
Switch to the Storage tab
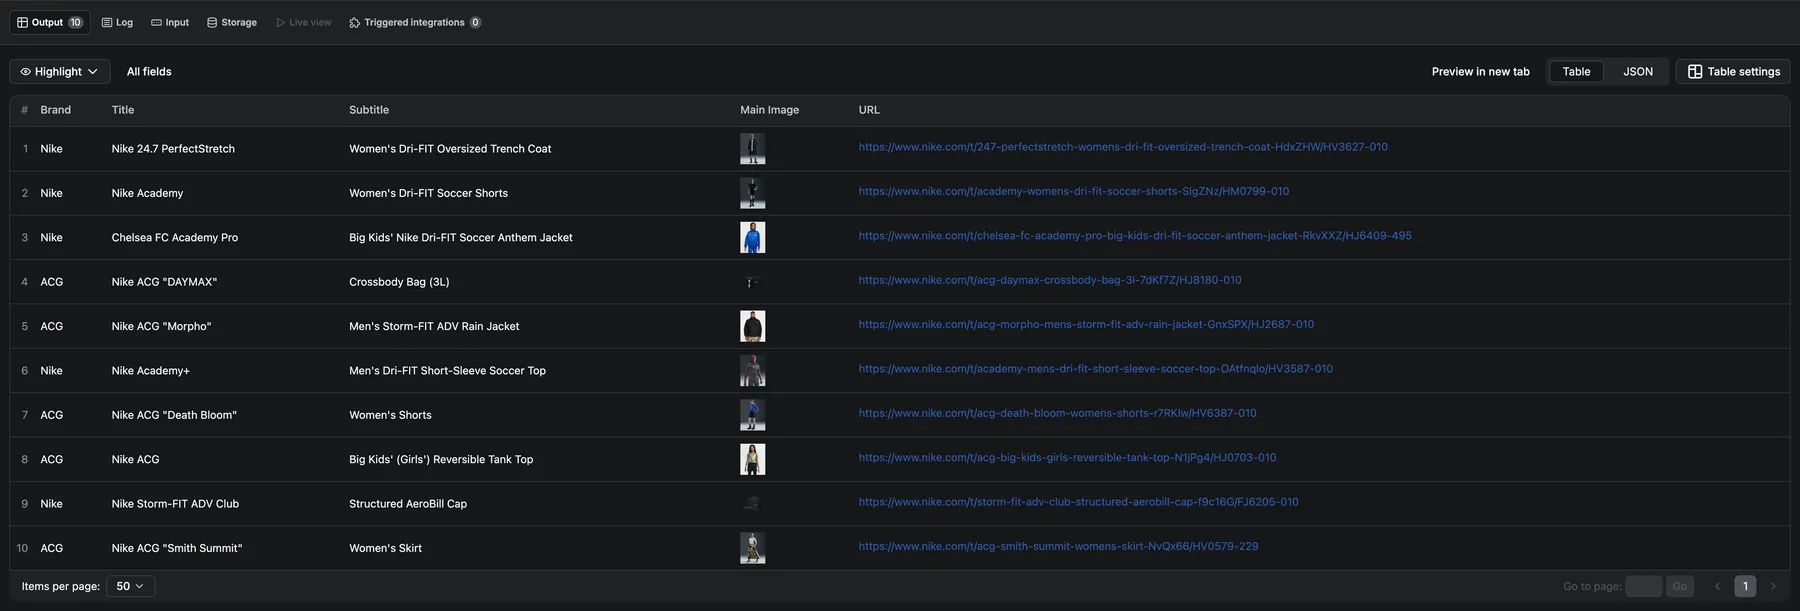(x=232, y=22)
